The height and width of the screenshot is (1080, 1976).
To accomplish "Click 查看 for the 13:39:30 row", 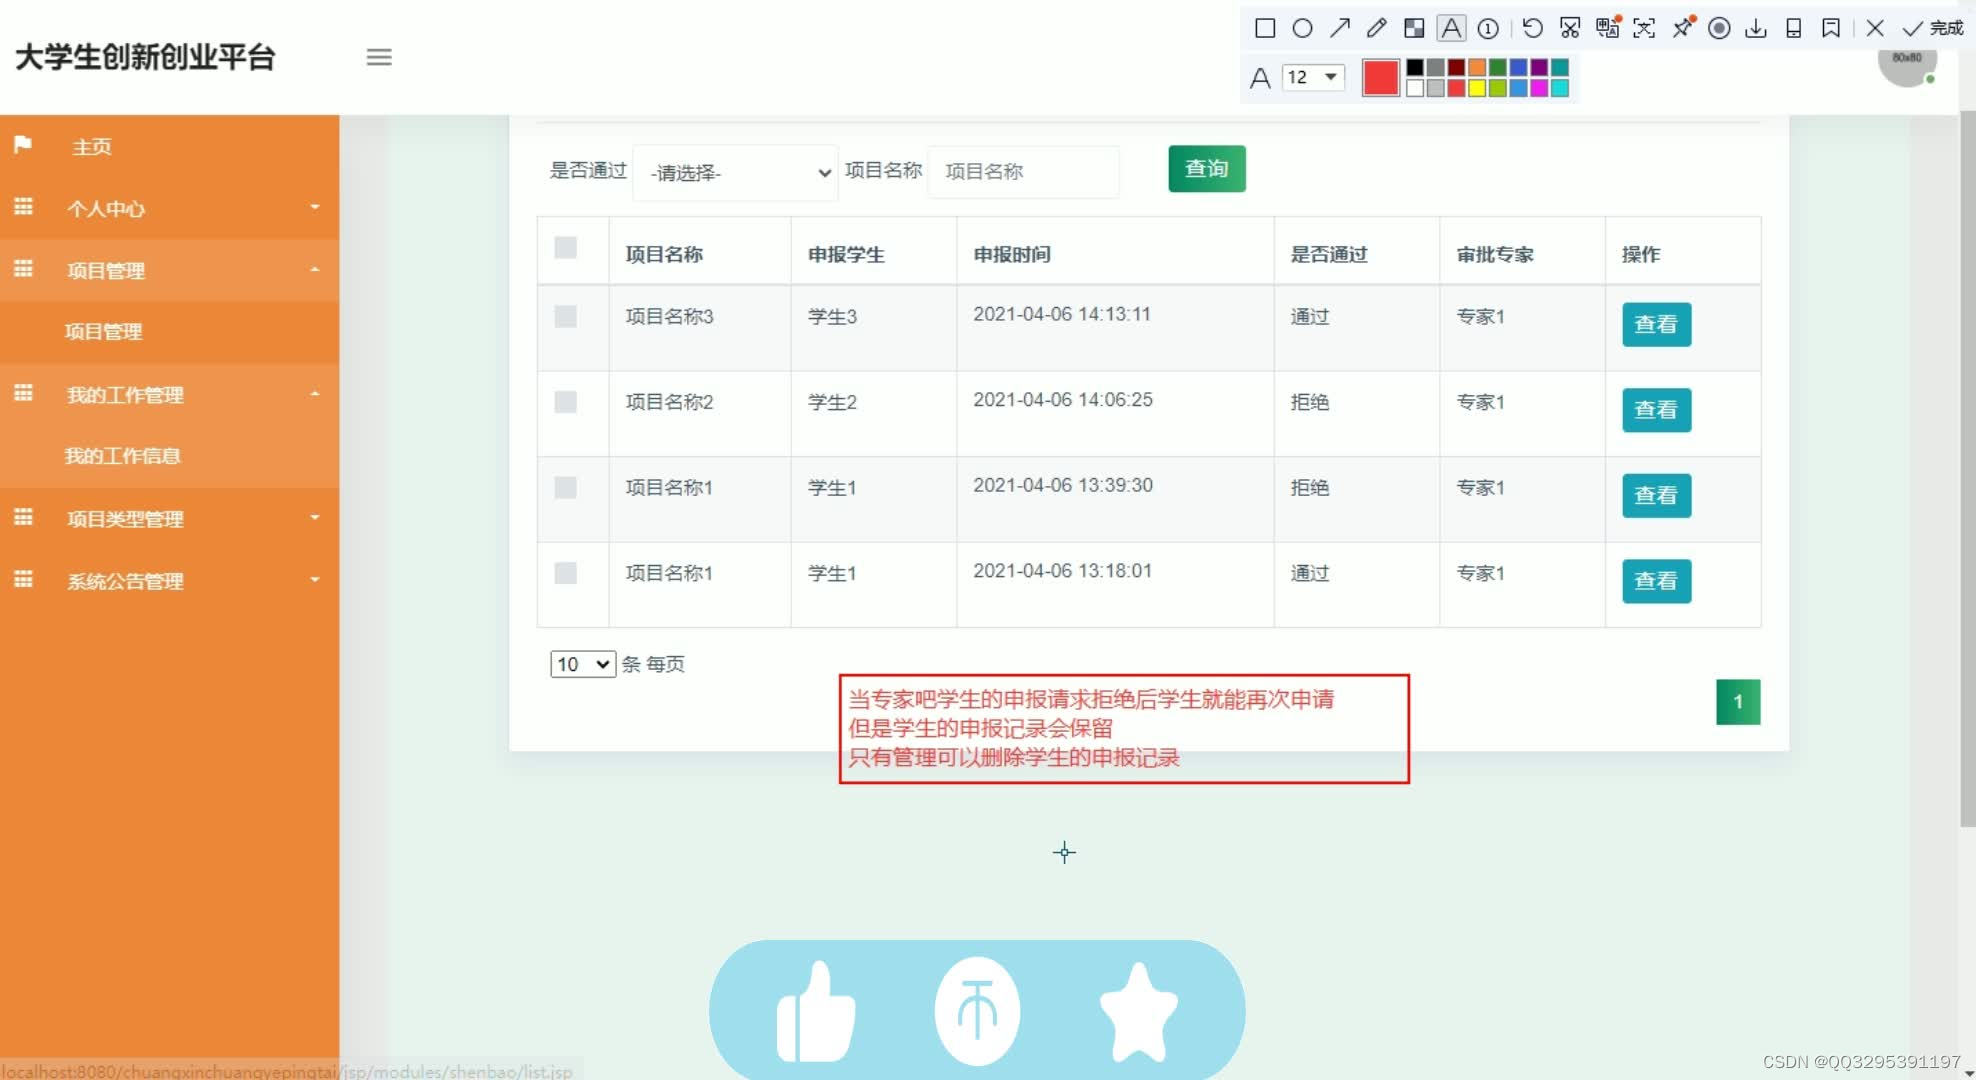I will coord(1656,496).
